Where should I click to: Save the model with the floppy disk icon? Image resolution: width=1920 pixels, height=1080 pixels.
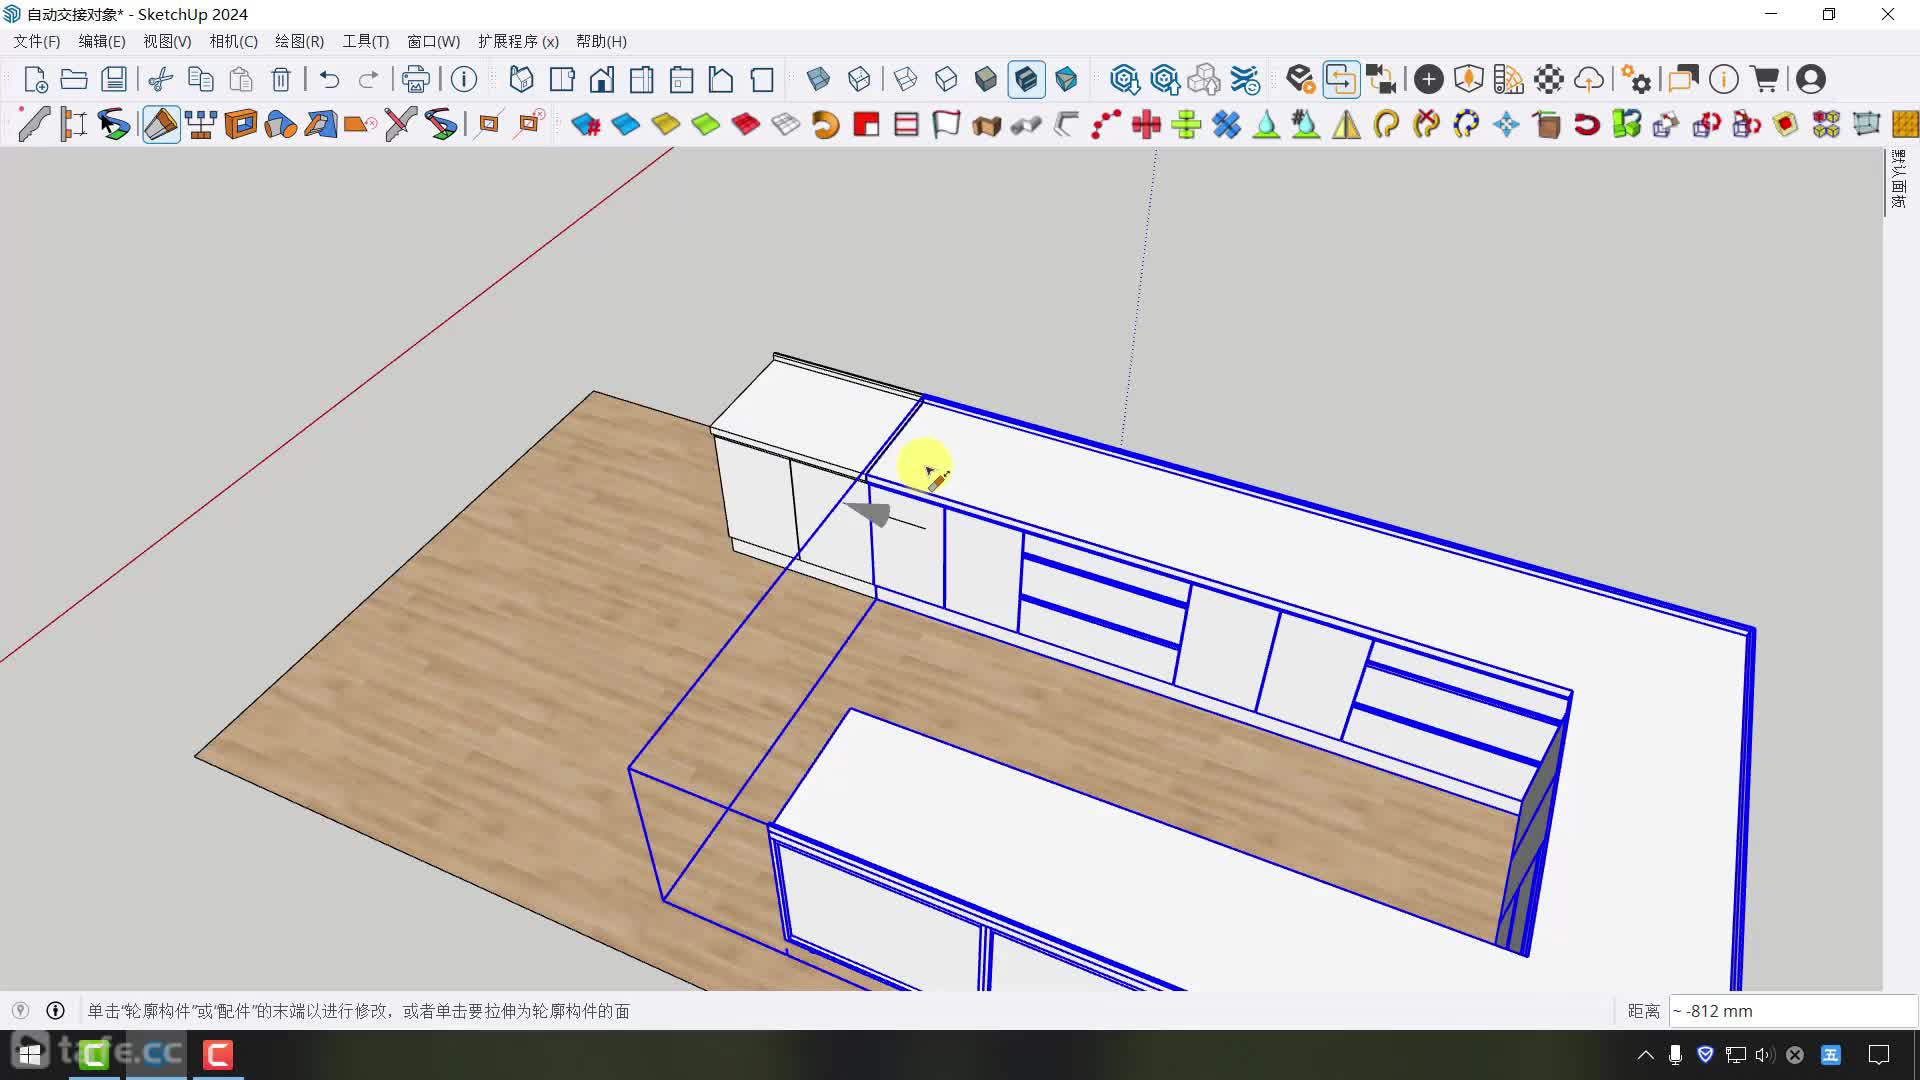[114, 79]
